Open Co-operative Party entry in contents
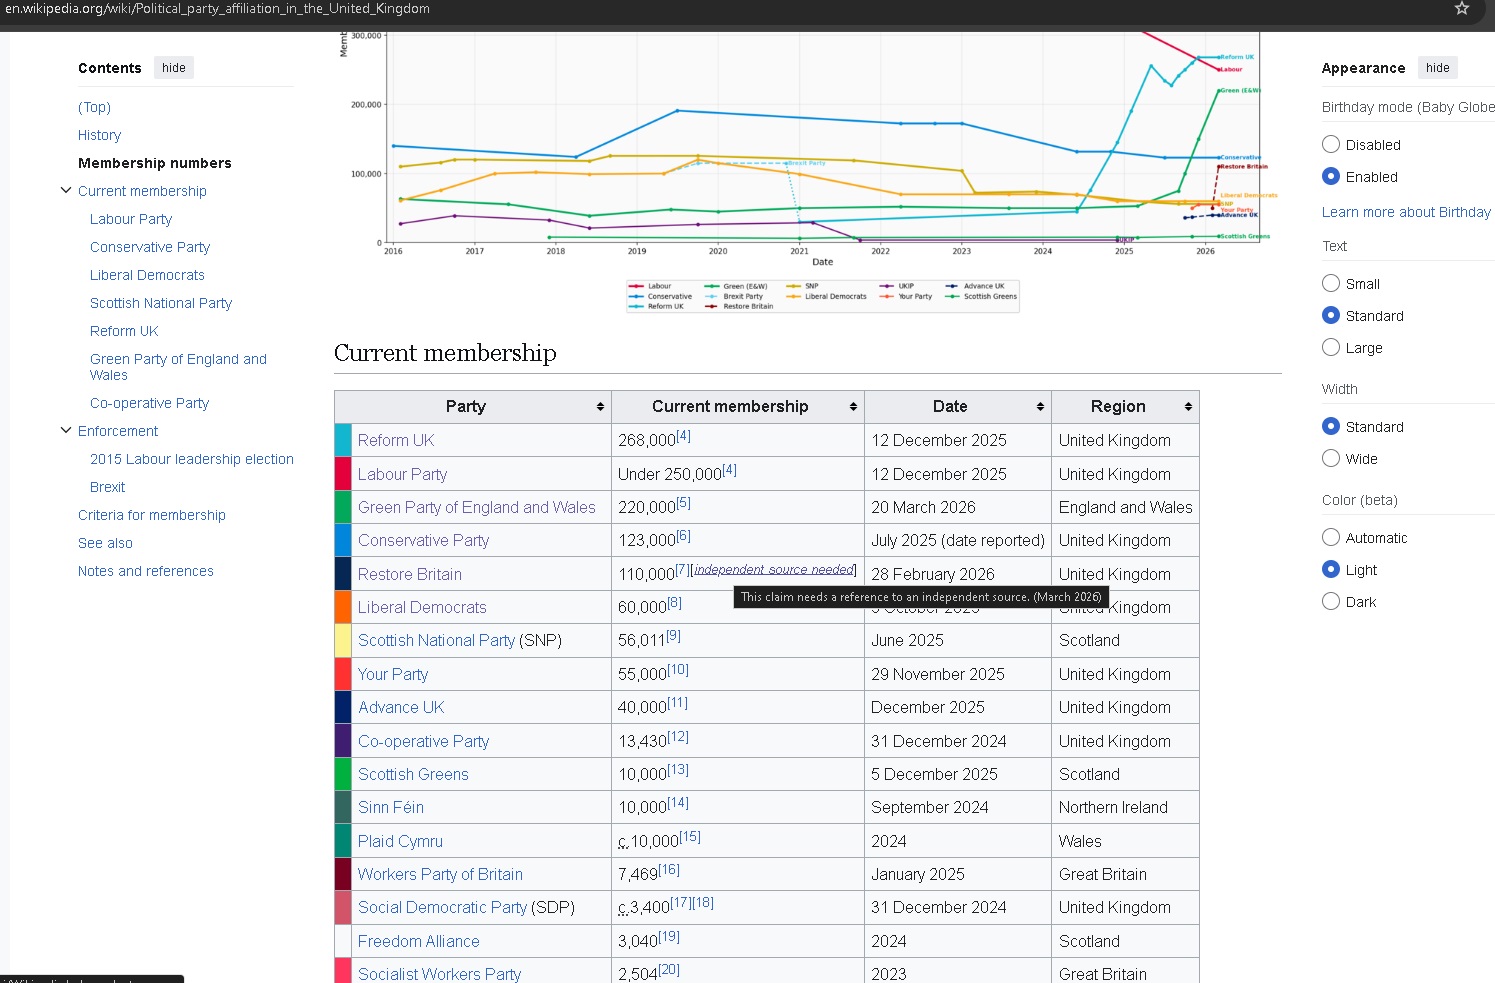 click(x=150, y=403)
